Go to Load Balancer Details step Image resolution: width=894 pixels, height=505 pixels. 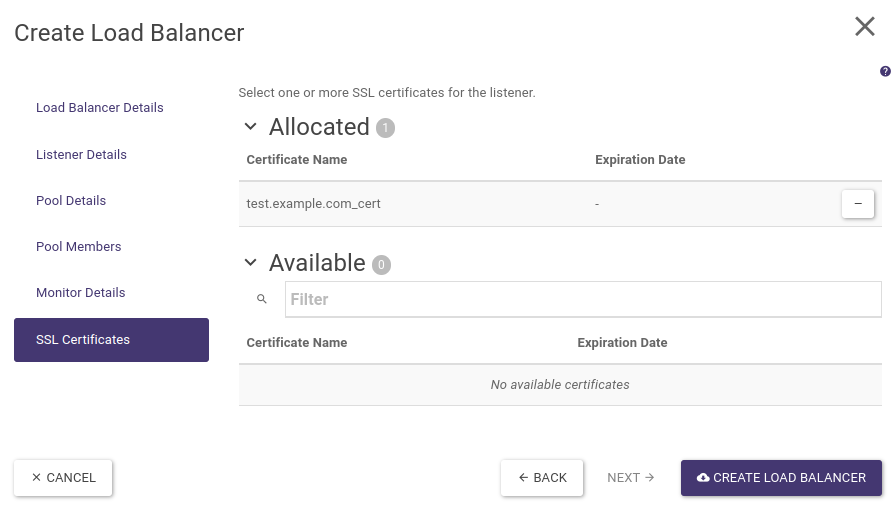pyautogui.click(x=100, y=108)
